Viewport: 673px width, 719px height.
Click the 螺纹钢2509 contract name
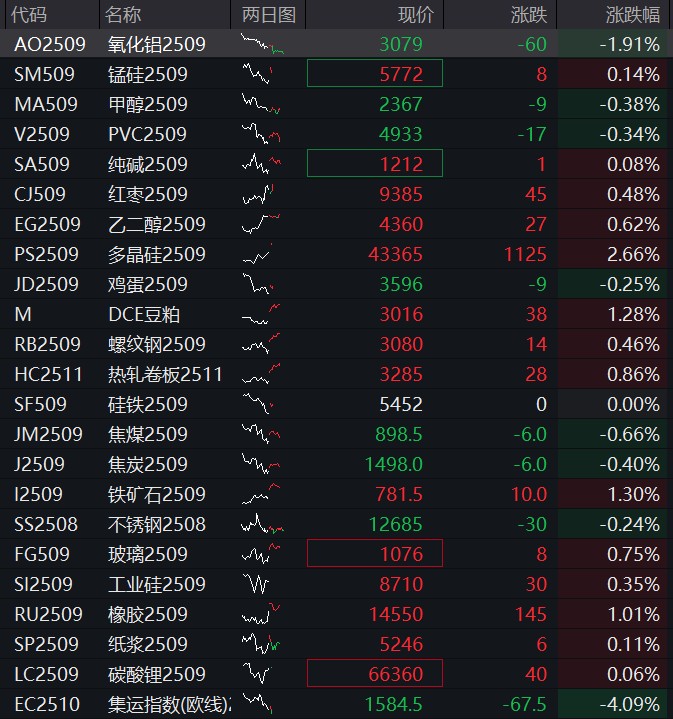pyautogui.click(x=157, y=344)
